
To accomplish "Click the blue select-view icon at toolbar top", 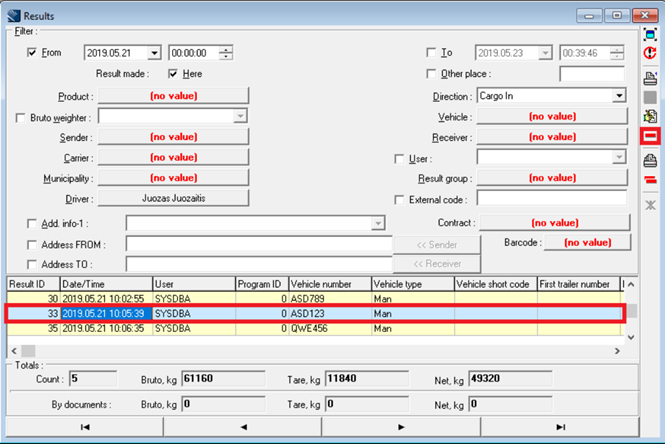I will [x=650, y=34].
